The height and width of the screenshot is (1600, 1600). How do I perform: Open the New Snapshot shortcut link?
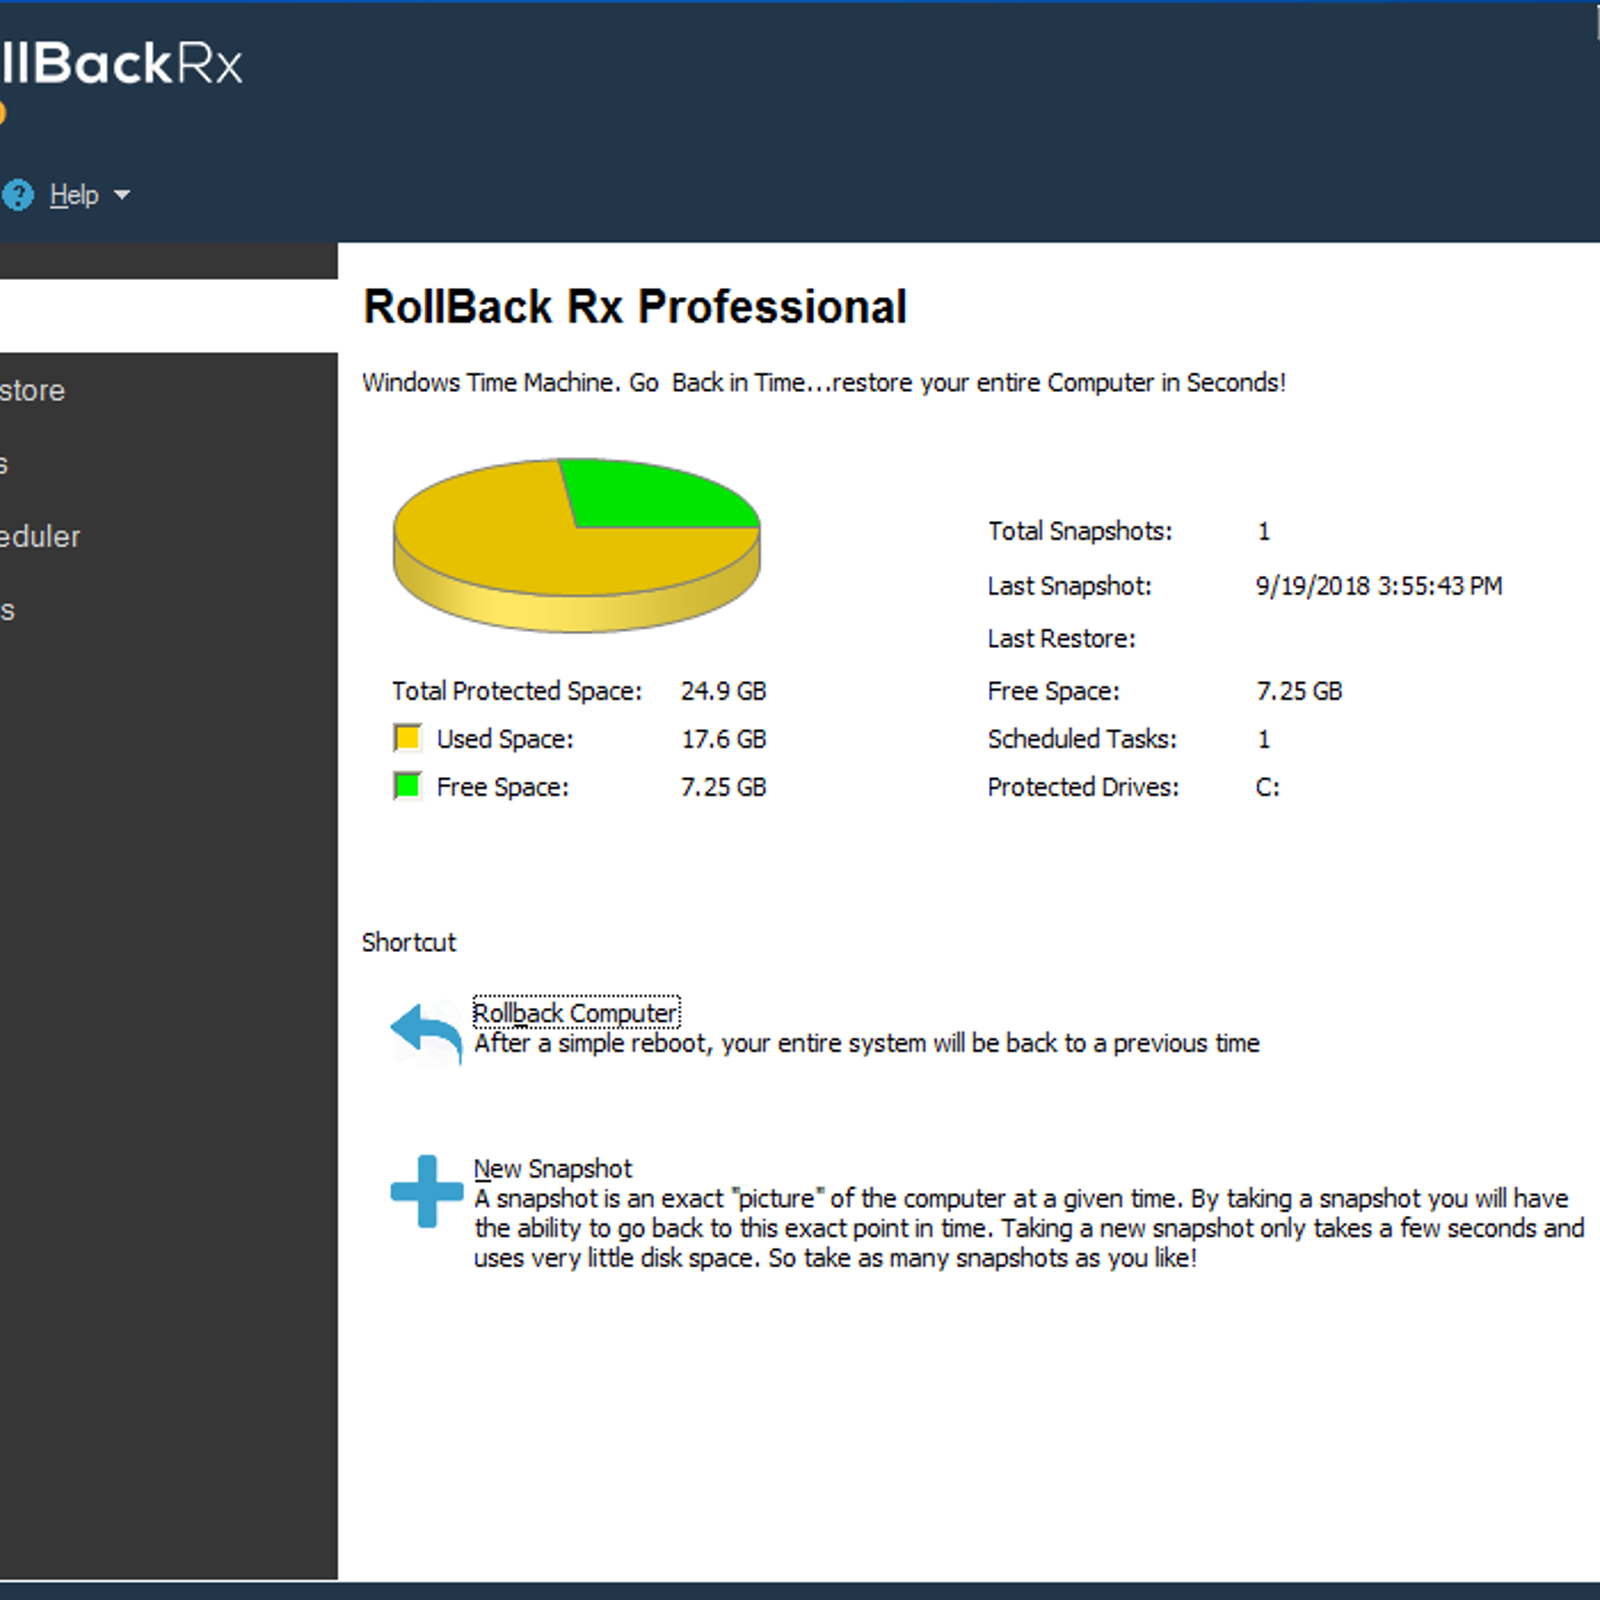pyautogui.click(x=553, y=1168)
